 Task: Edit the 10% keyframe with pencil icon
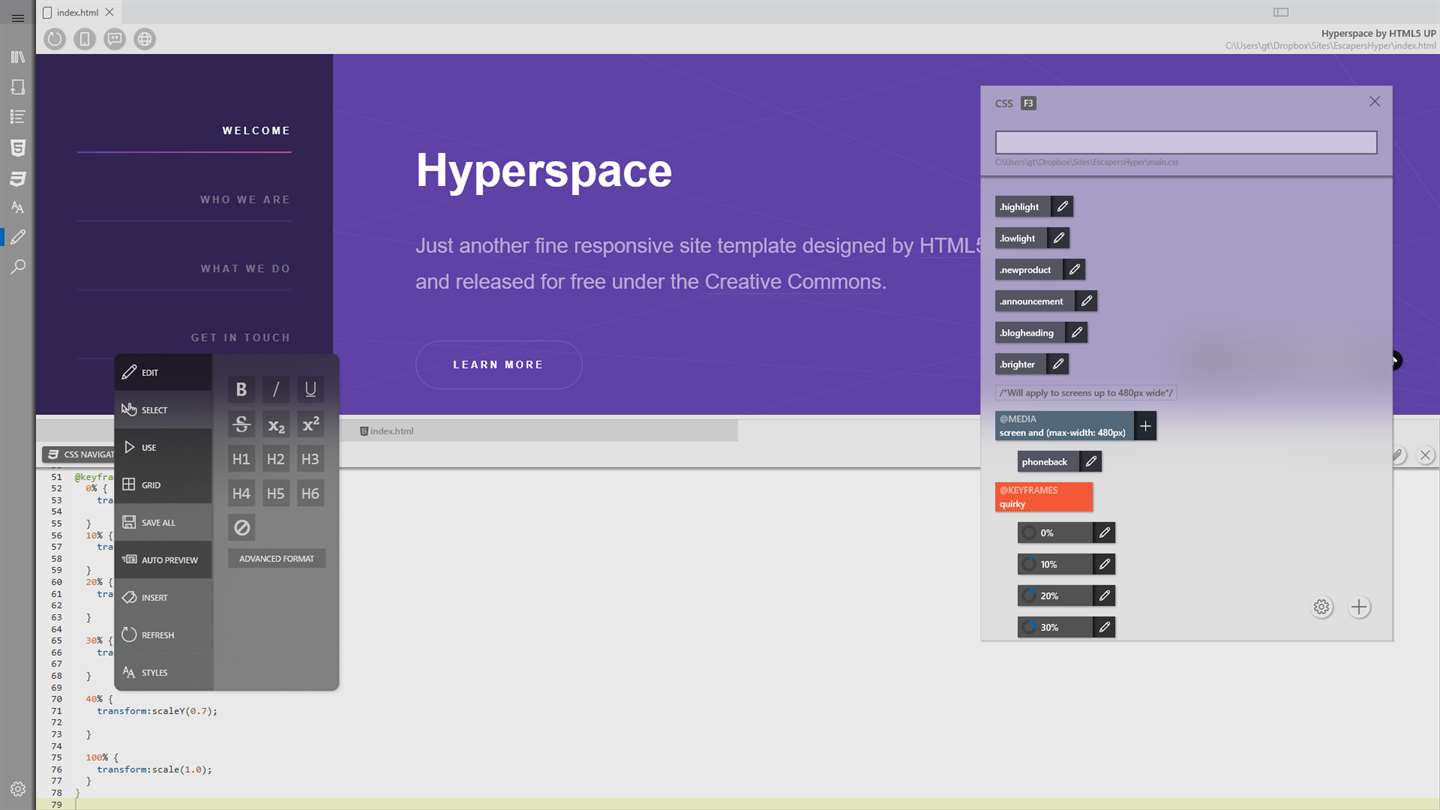(x=1104, y=564)
